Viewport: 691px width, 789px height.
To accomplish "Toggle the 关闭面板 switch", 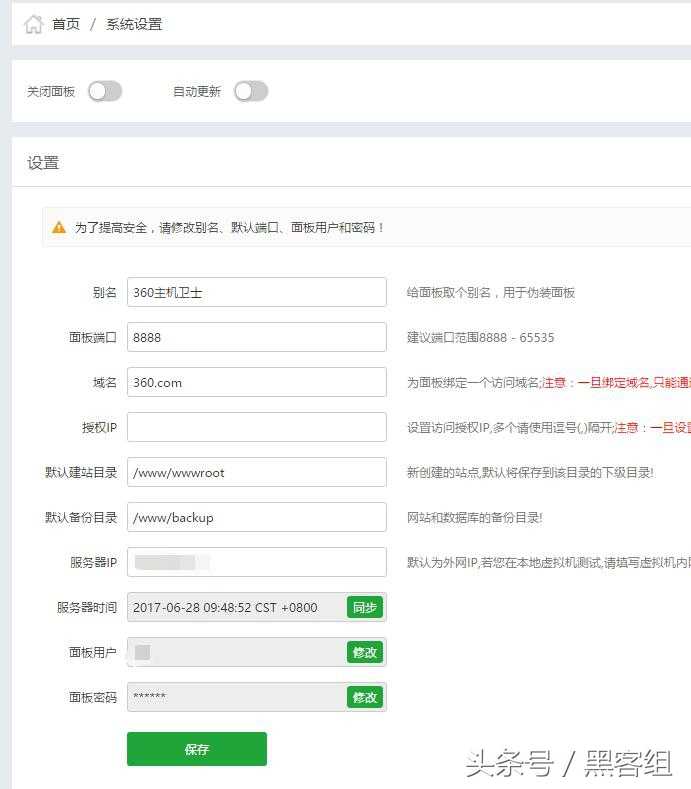I will point(105,92).
